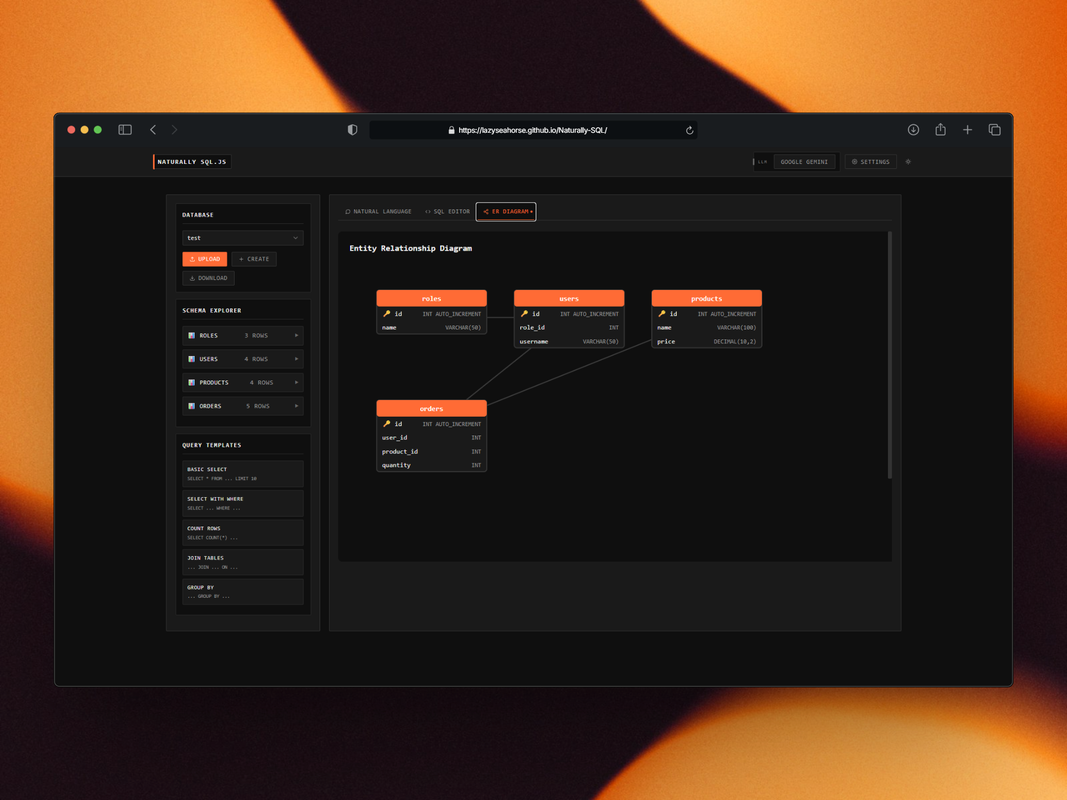
Task: Click the key icon in products table
Action: [661, 314]
